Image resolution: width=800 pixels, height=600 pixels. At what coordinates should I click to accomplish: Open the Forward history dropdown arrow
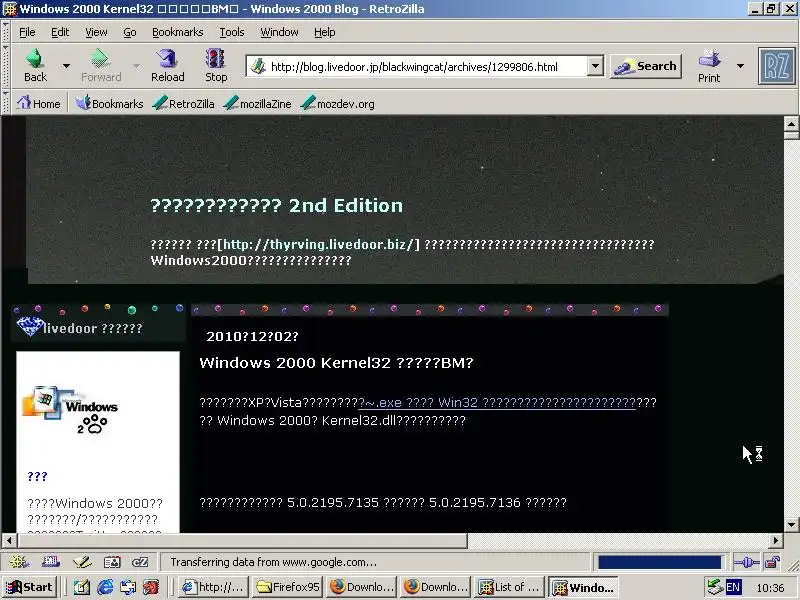point(136,66)
